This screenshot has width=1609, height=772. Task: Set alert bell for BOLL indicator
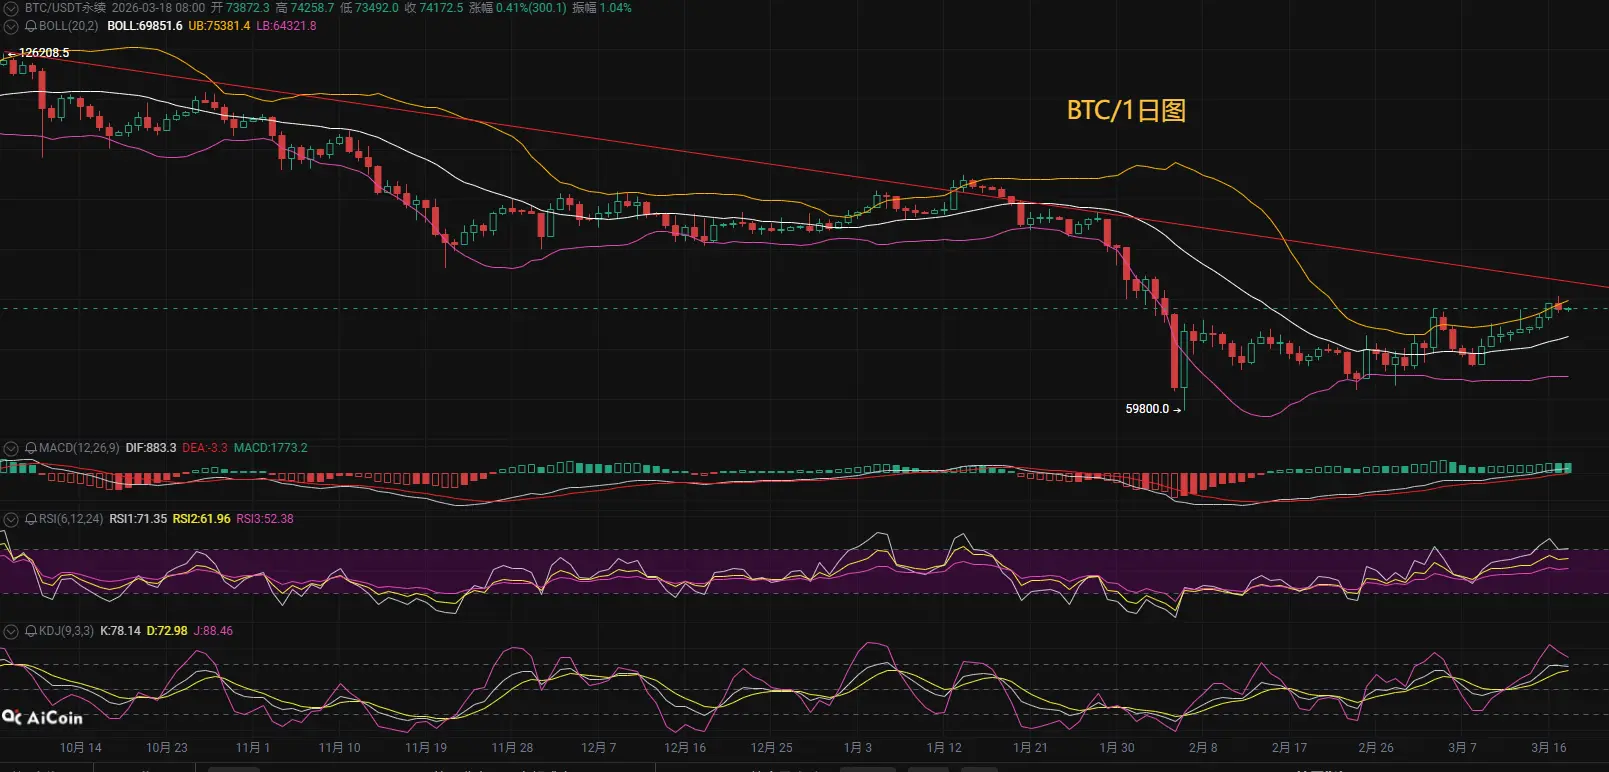pos(31,26)
